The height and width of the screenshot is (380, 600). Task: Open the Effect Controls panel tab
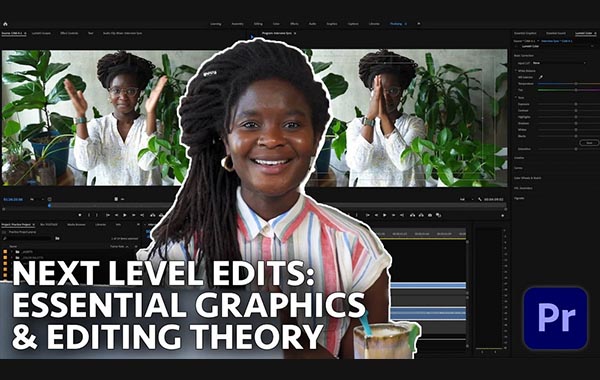tap(69, 33)
